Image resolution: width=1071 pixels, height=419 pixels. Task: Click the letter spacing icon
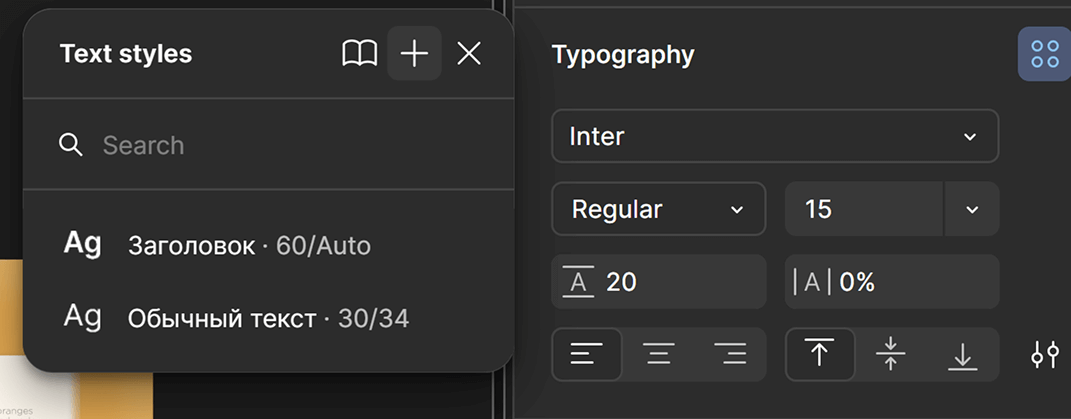pos(812,282)
